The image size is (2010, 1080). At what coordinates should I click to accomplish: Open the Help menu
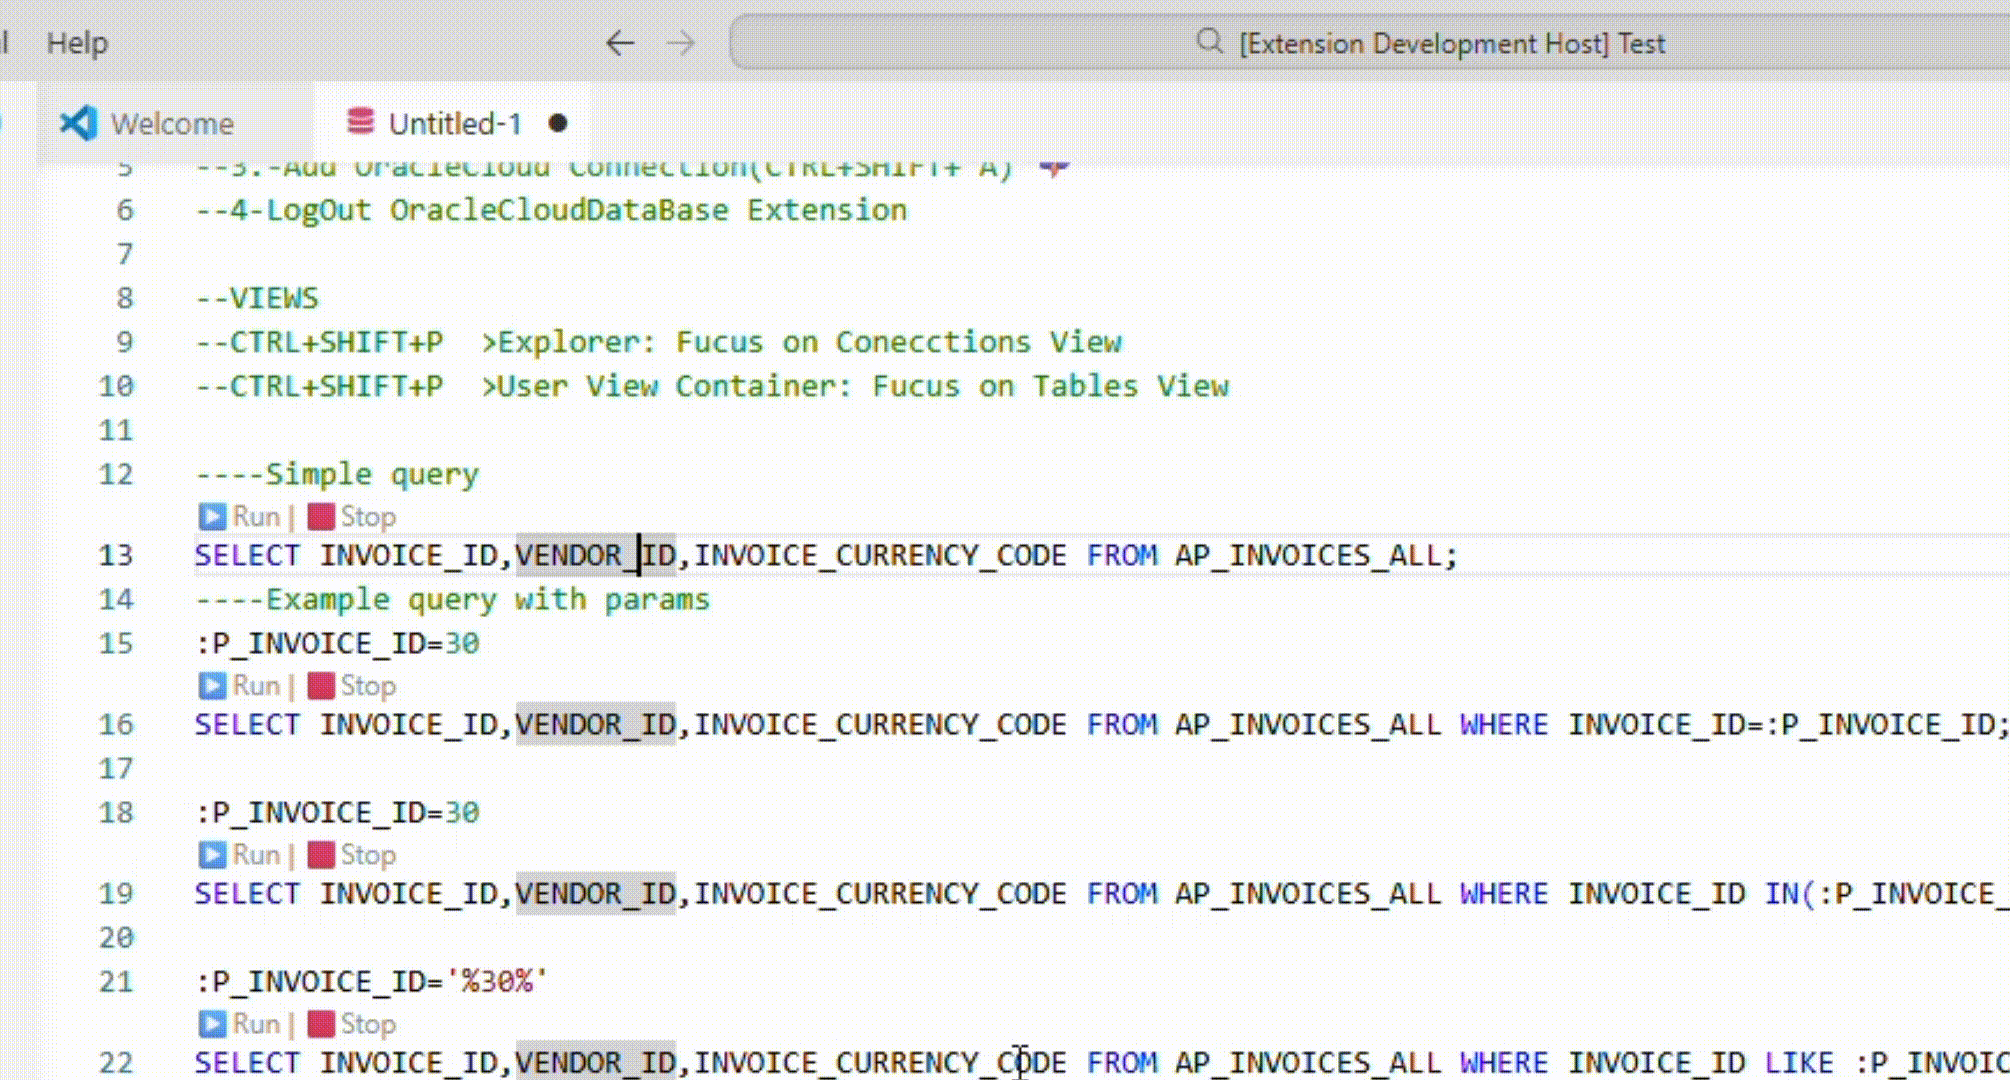[x=77, y=43]
